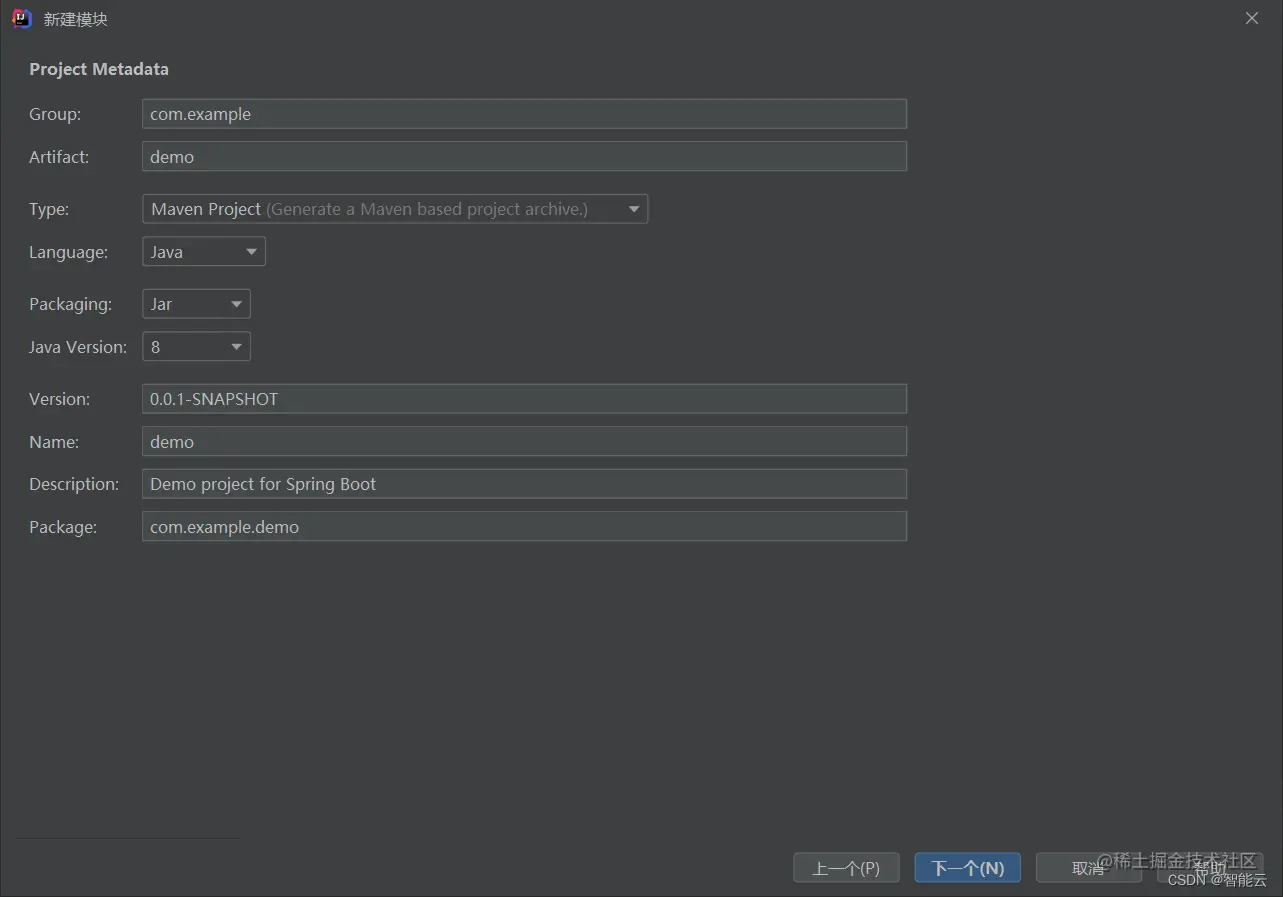Click the Description label text

(74, 484)
